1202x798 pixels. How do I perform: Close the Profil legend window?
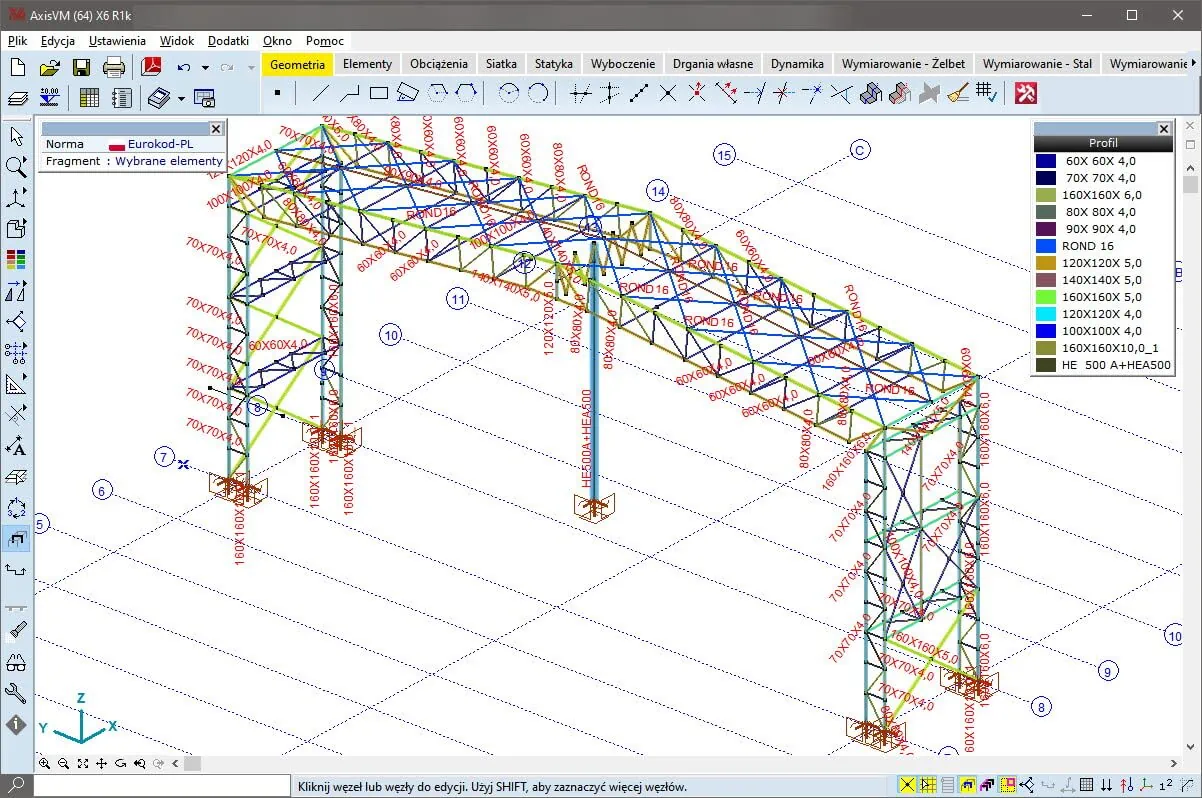click(1163, 129)
